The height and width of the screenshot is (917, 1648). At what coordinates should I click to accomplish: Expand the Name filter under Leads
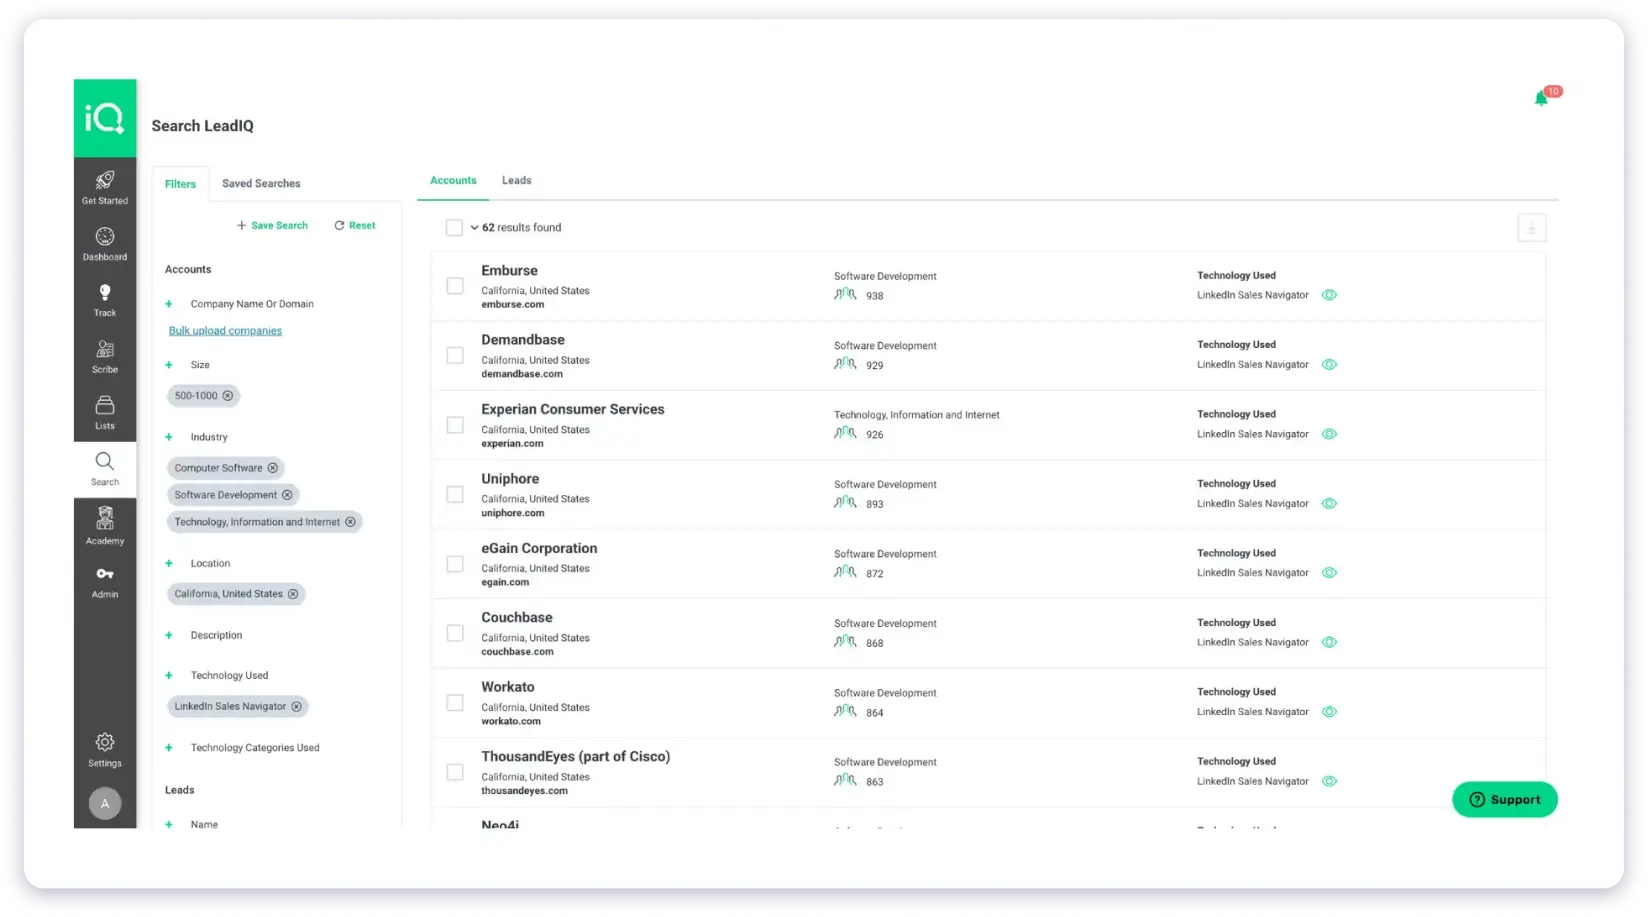point(168,825)
